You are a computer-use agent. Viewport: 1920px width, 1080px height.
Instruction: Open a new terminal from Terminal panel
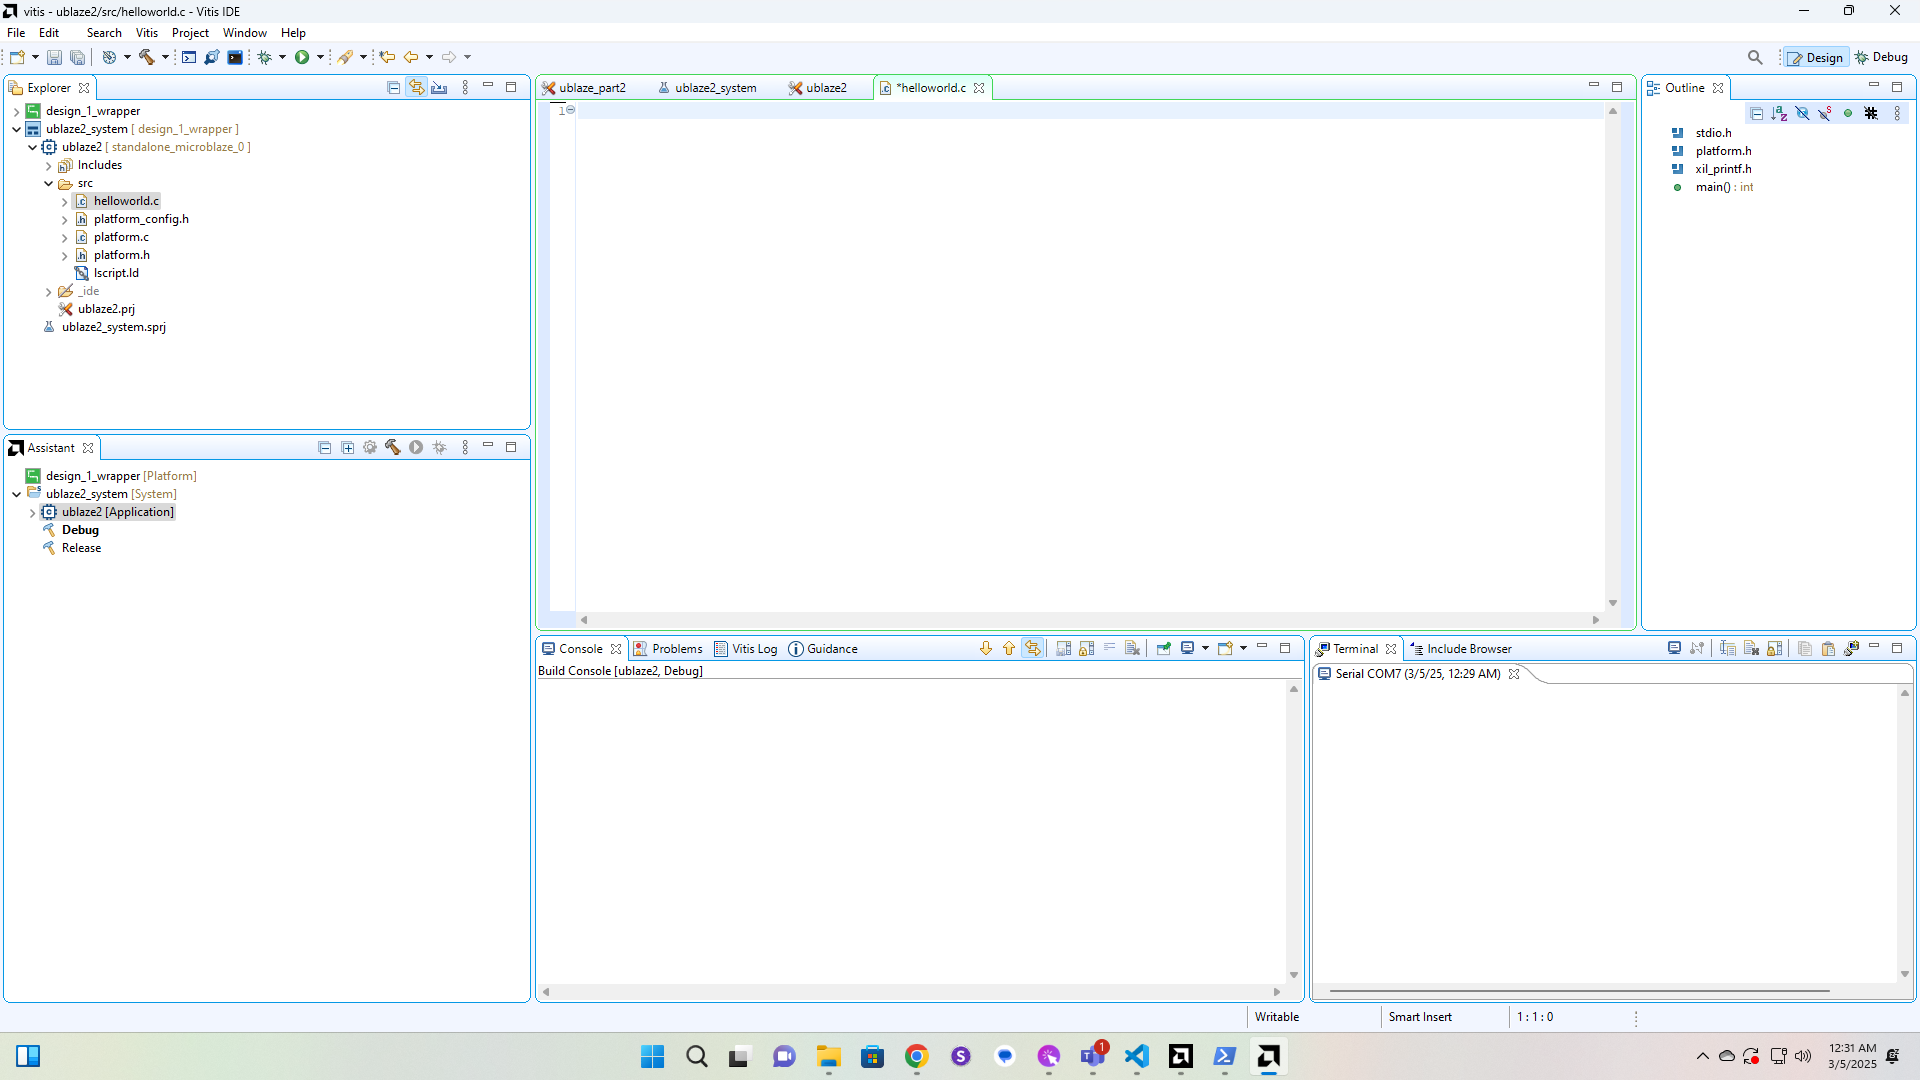pyautogui.click(x=1674, y=648)
